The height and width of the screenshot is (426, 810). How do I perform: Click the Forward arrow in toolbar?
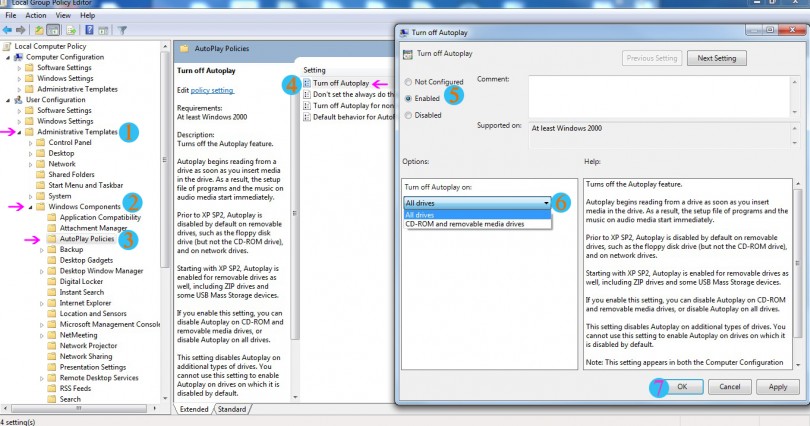[x=20, y=30]
